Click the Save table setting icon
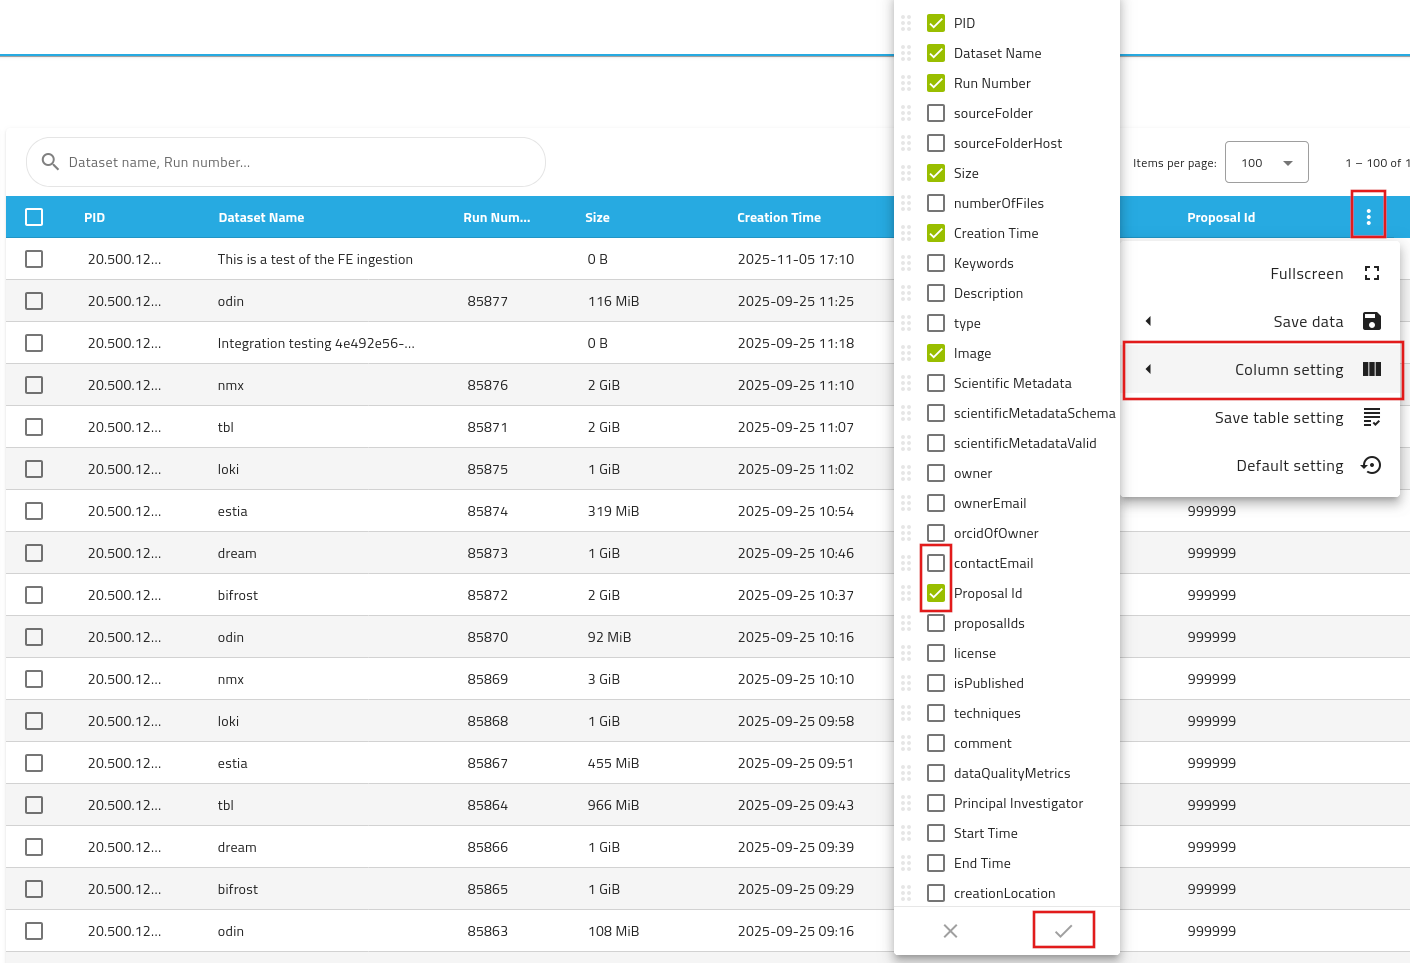The height and width of the screenshot is (963, 1410). coord(1371,417)
